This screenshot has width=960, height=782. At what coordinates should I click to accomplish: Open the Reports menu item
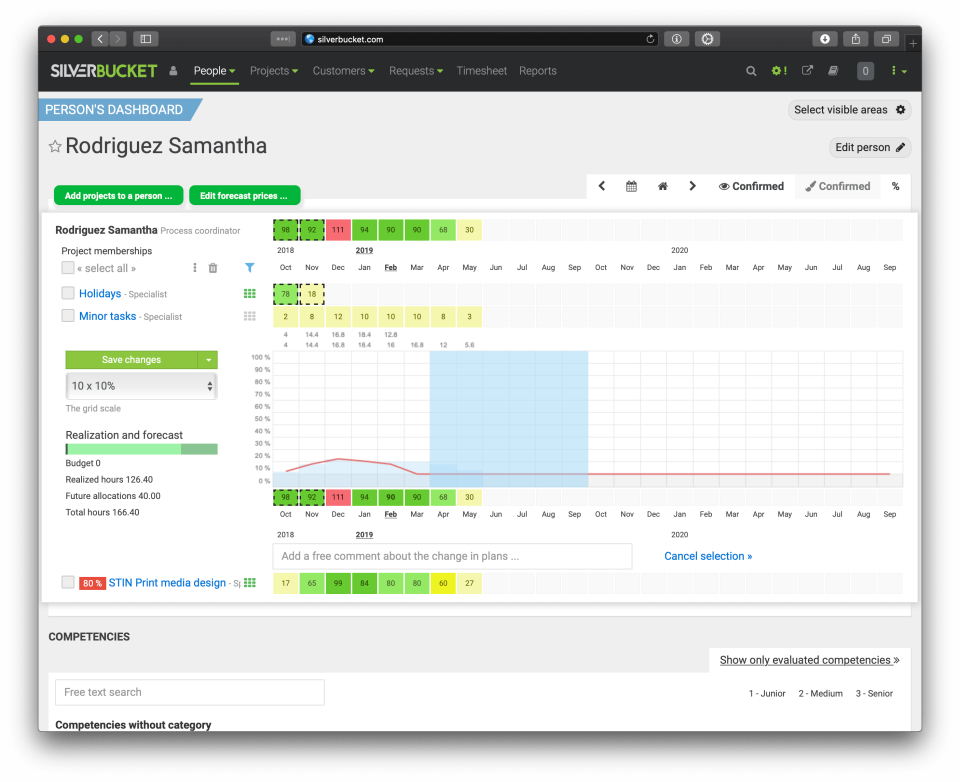[538, 71]
